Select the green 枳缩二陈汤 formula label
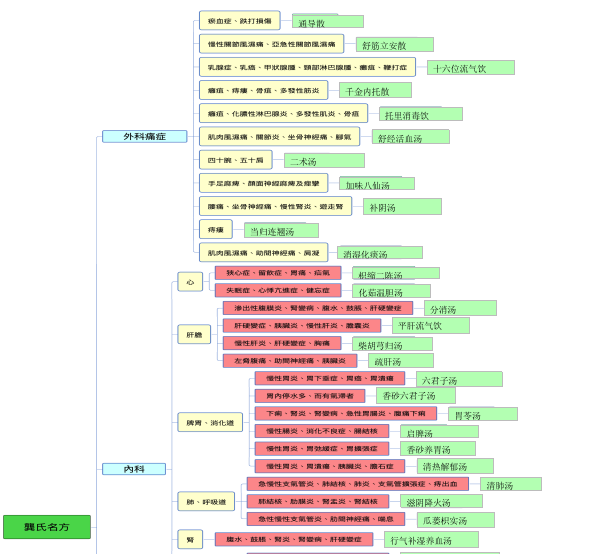The height and width of the screenshot is (554, 612). pos(396,273)
